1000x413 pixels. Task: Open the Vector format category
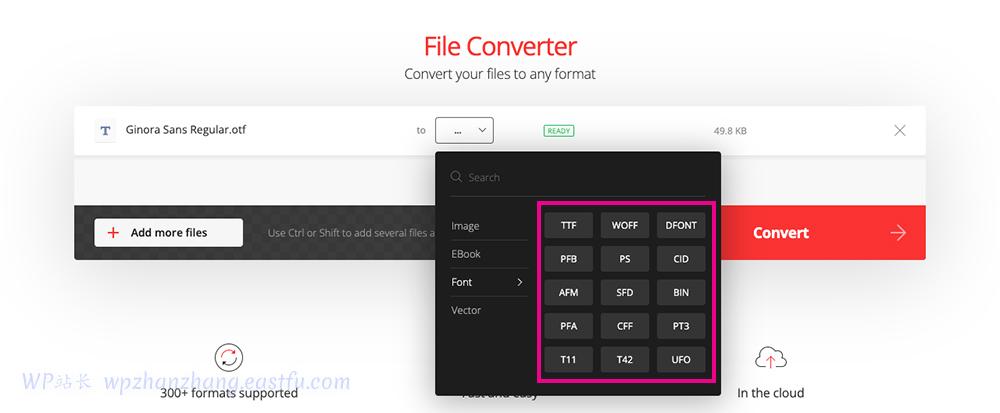click(x=489, y=310)
